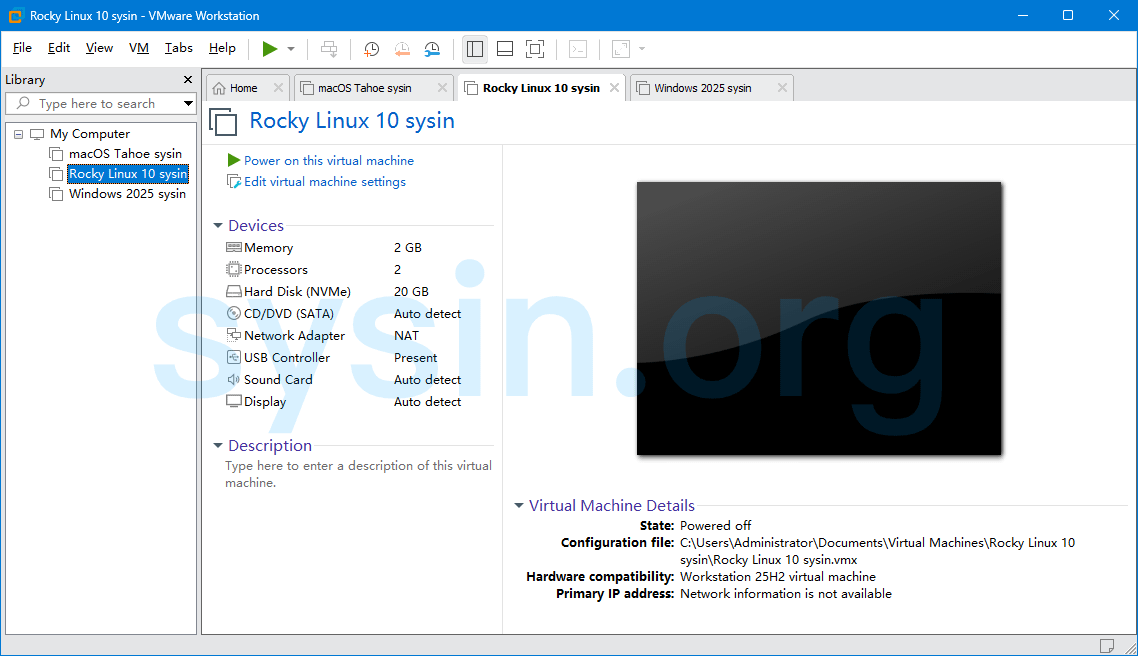
Task: Take a snapshot of this virtual machine
Action: point(371,48)
